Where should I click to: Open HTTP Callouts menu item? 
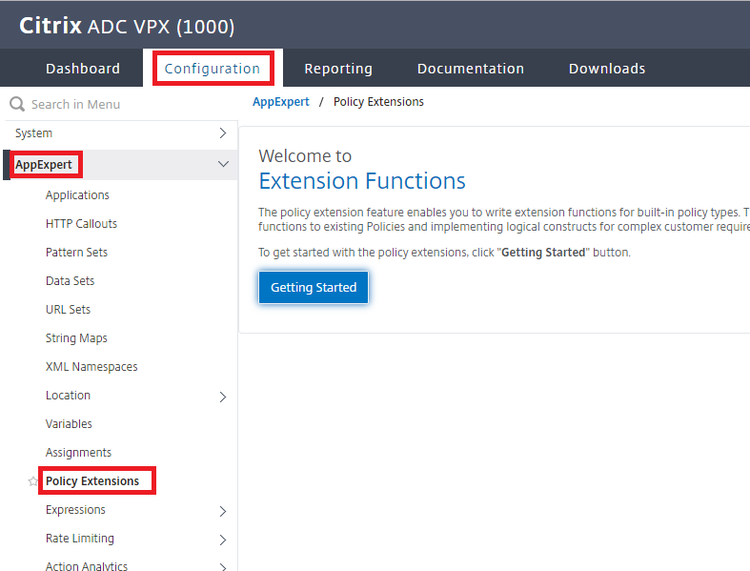pyautogui.click(x=81, y=224)
